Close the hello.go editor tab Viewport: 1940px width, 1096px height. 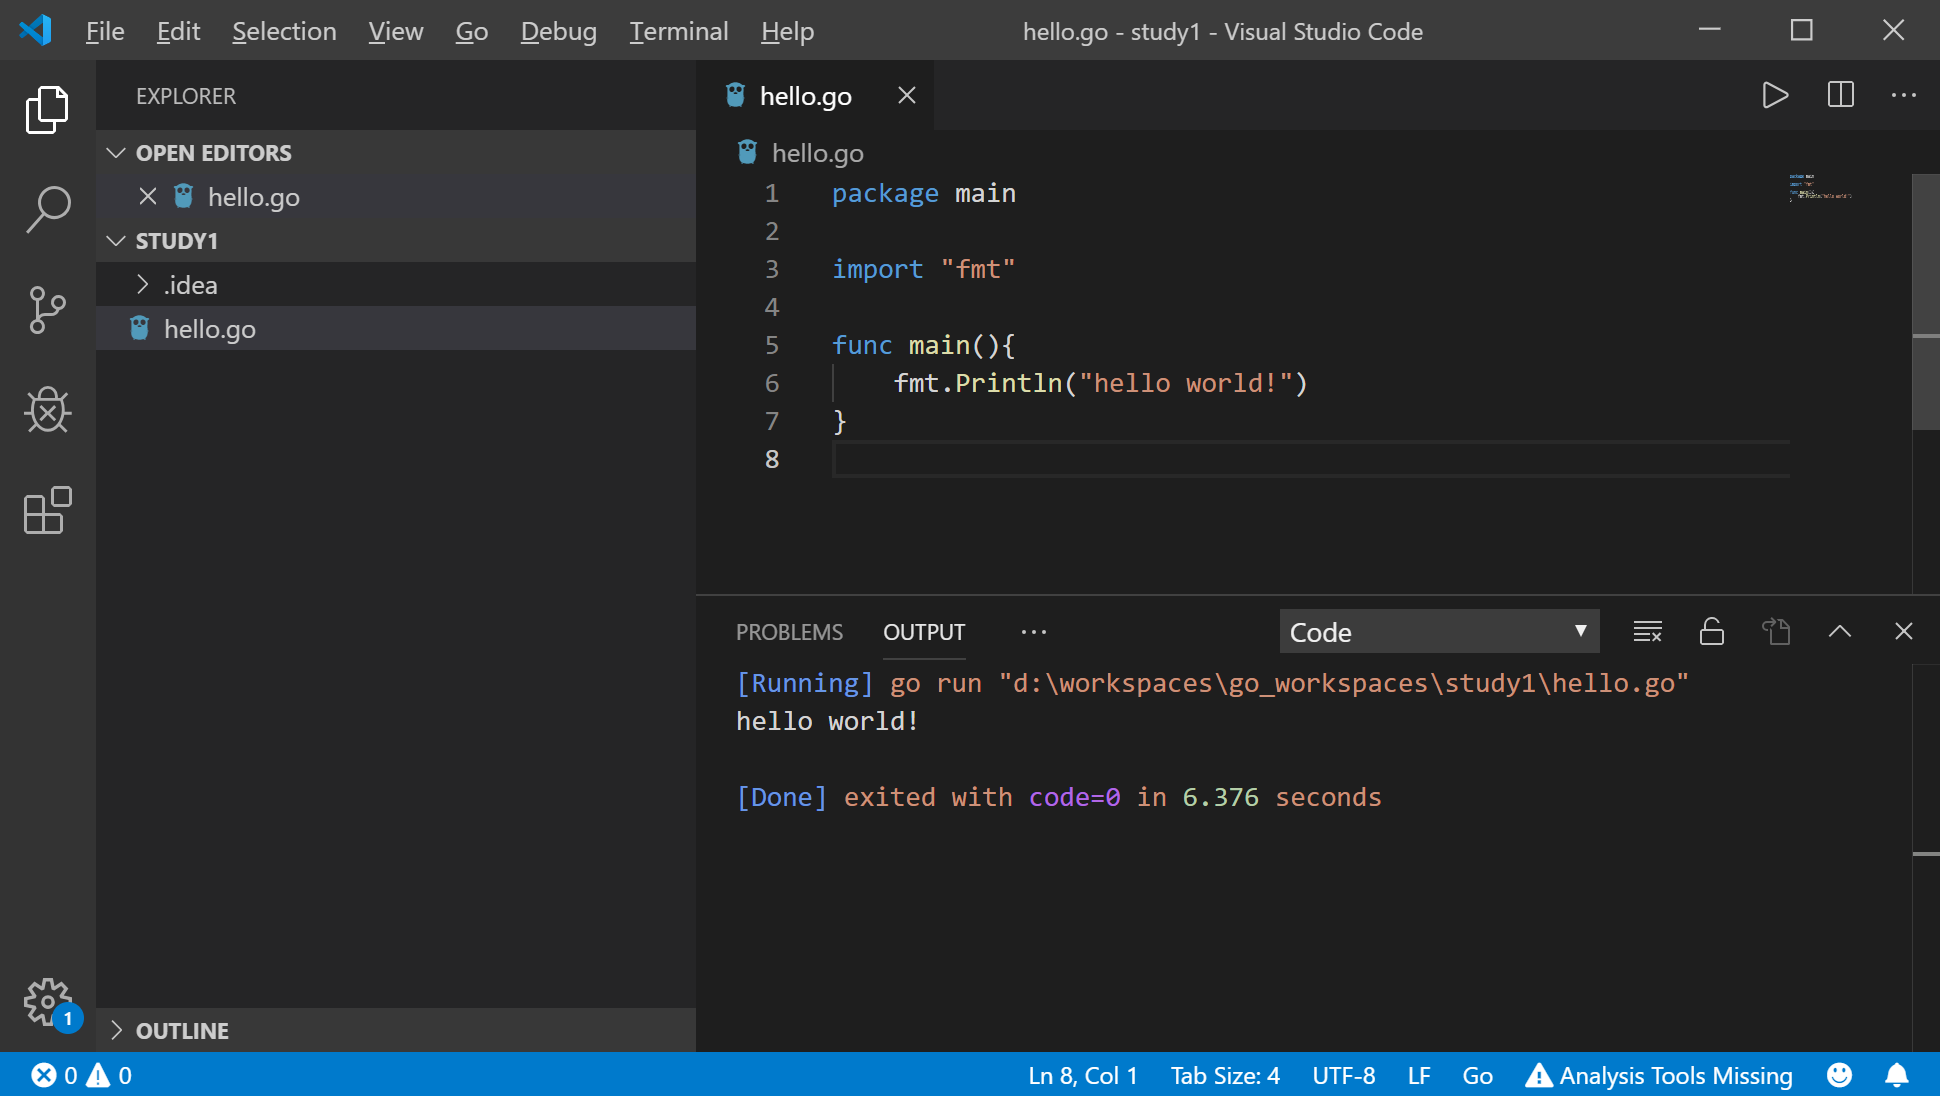tap(906, 95)
